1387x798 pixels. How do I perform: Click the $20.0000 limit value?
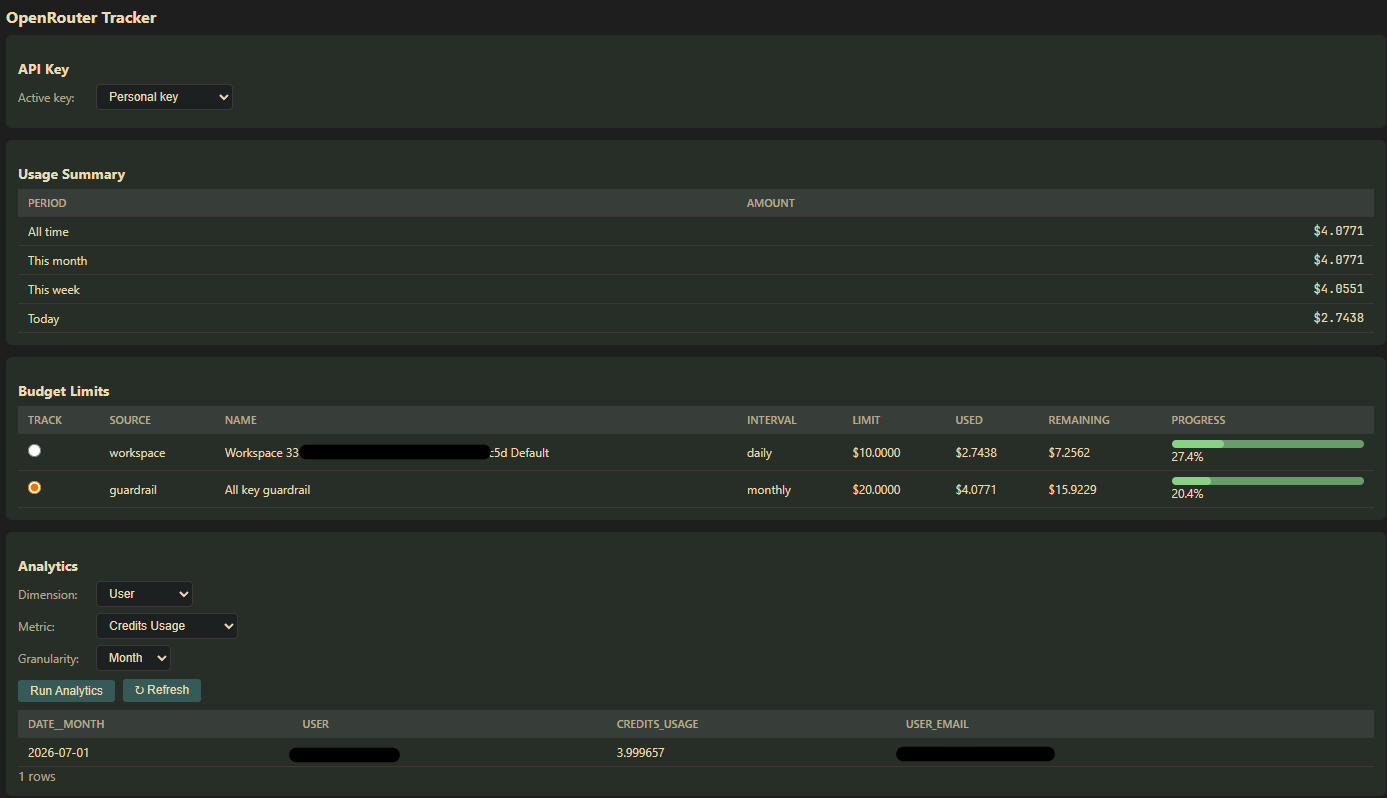(x=877, y=490)
